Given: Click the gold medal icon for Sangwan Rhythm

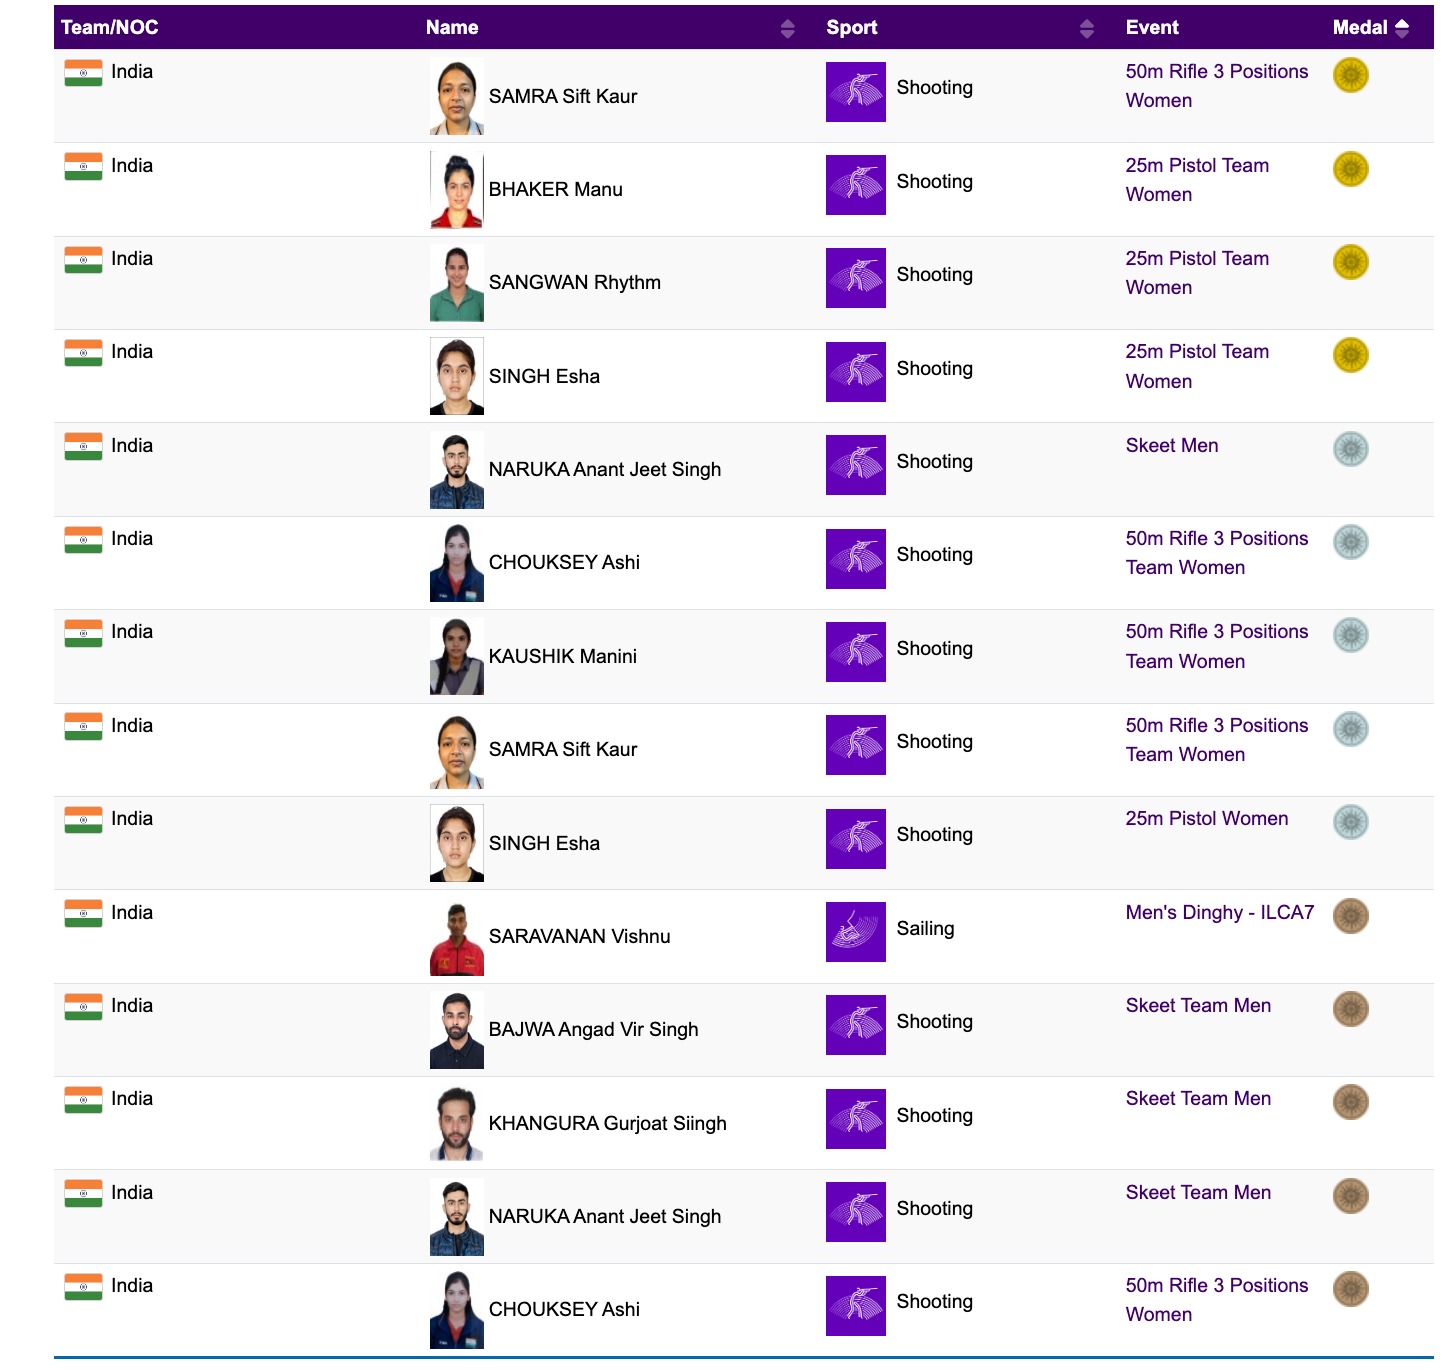Looking at the screenshot, I should (1350, 262).
